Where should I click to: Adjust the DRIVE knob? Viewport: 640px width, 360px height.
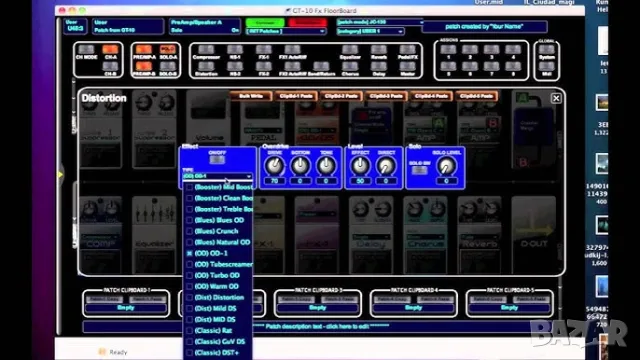click(x=274, y=166)
